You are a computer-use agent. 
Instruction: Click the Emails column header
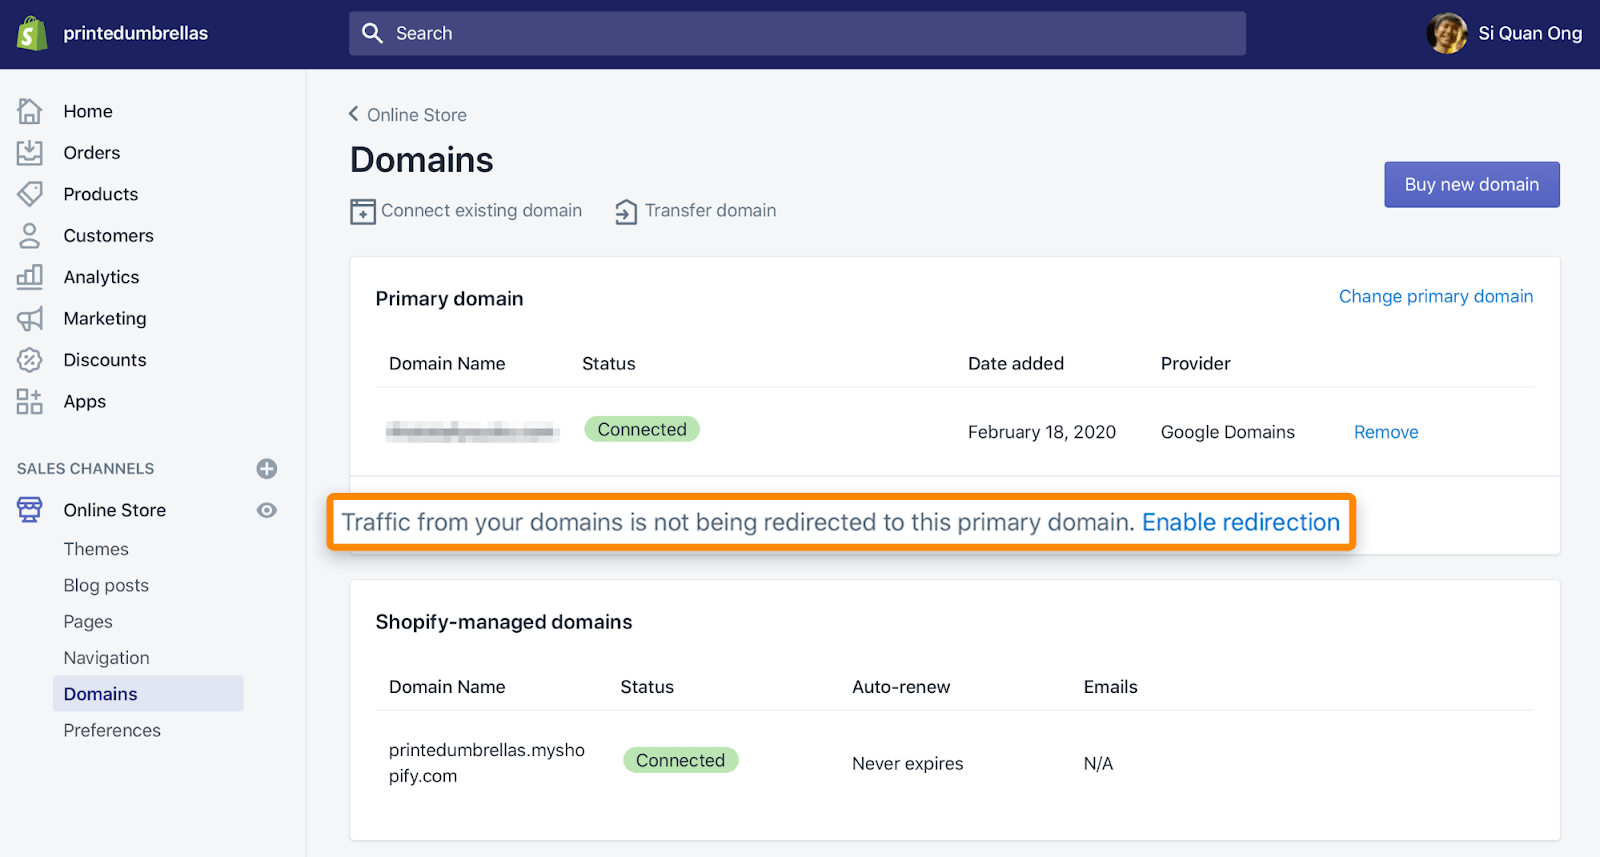[1111, 687]
